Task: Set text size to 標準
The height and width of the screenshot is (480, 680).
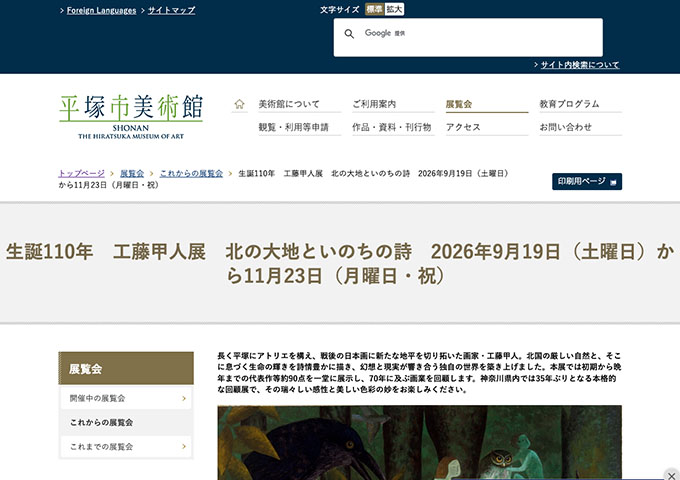Action: tap(374, 9)
